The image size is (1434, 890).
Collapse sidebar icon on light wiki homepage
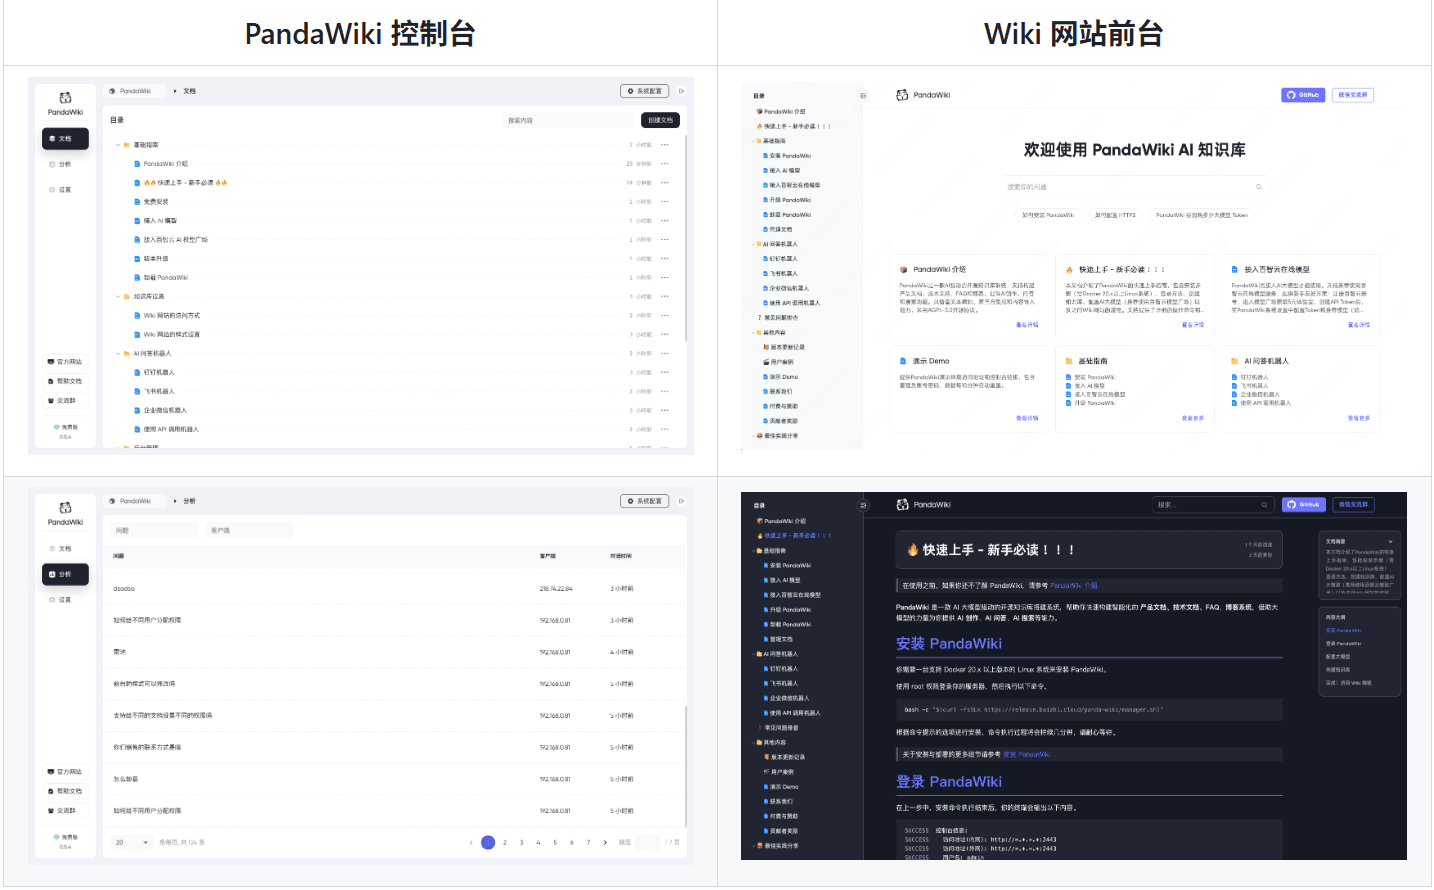tap(863, 96)
